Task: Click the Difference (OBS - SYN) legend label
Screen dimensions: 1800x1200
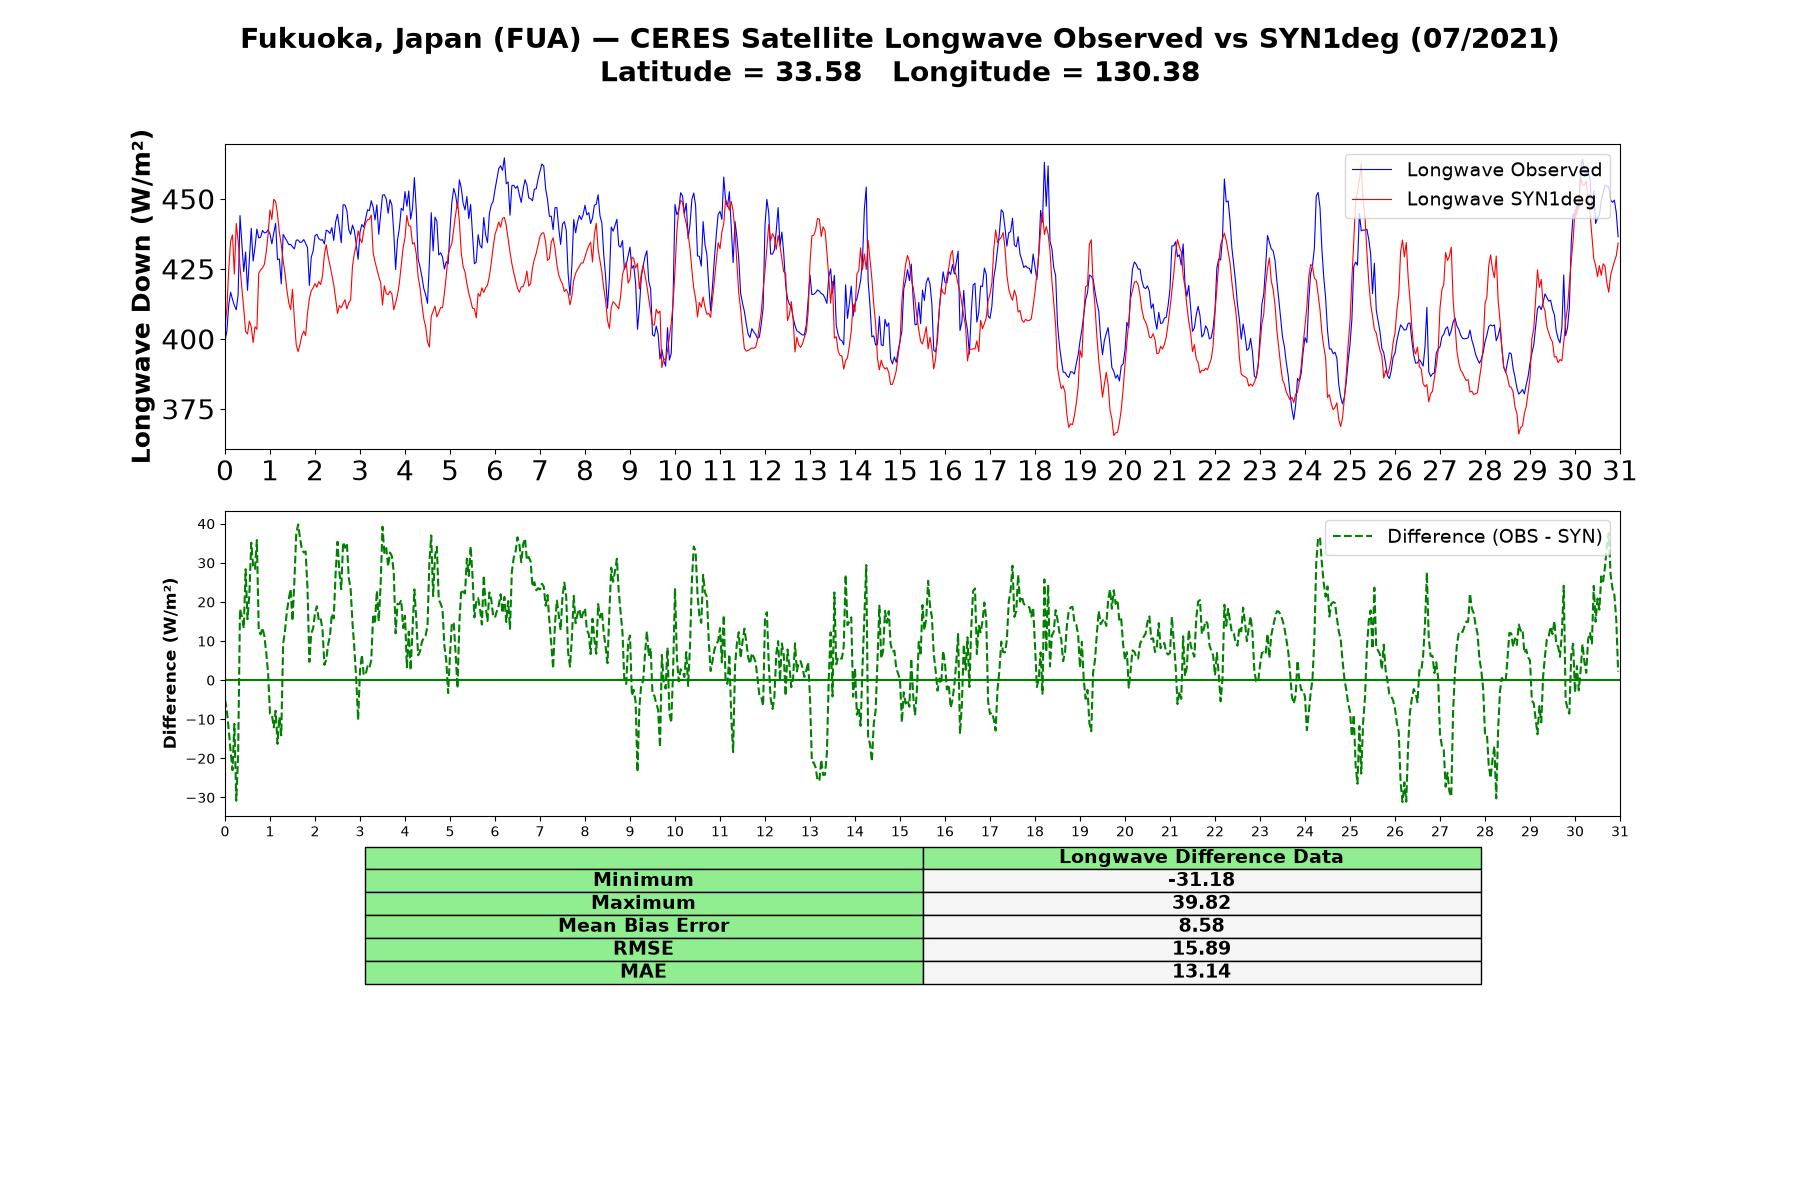Action: 1494,537
